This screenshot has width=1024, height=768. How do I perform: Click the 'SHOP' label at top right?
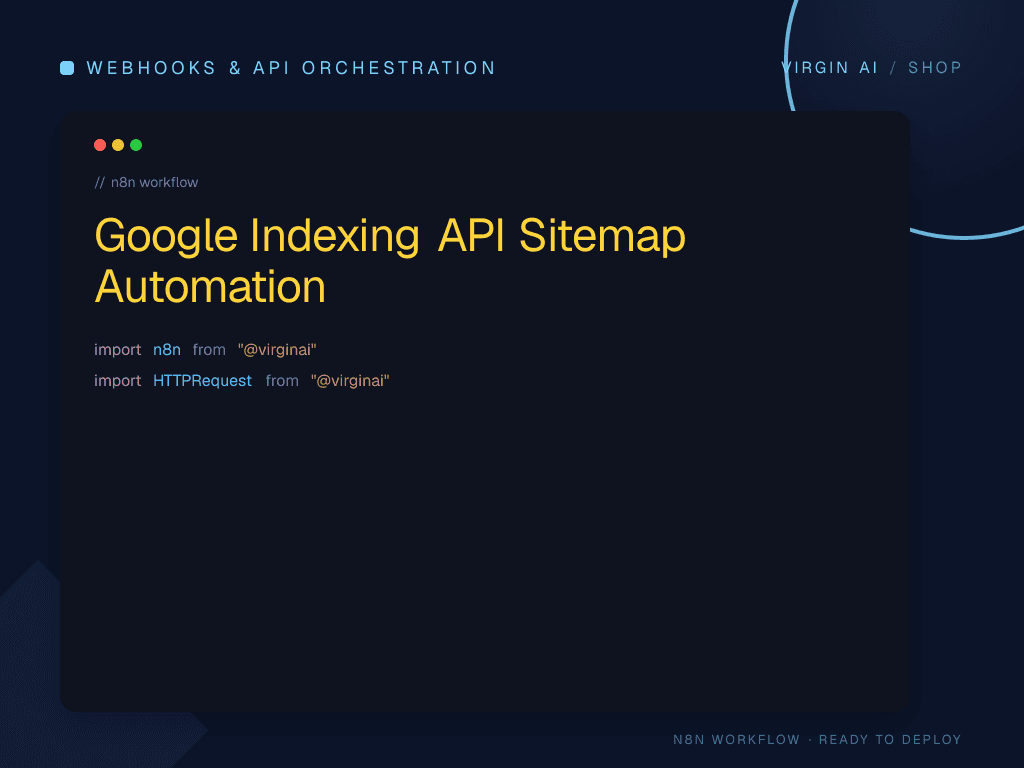[935, 68]
